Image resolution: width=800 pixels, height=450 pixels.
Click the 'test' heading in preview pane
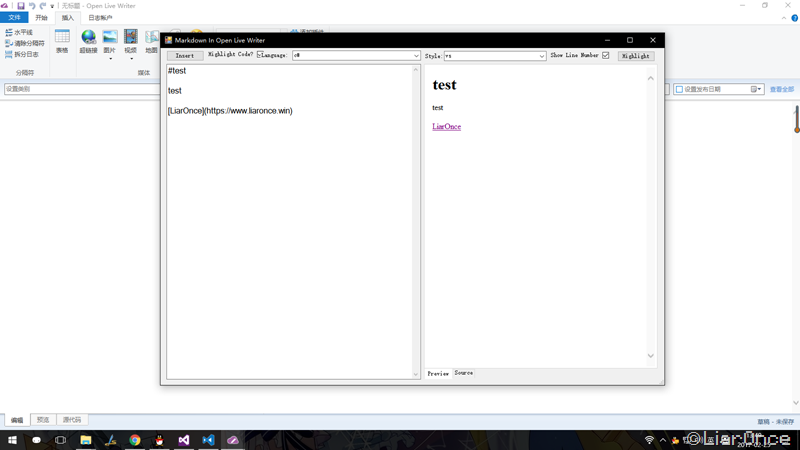[x=444, y=85]
